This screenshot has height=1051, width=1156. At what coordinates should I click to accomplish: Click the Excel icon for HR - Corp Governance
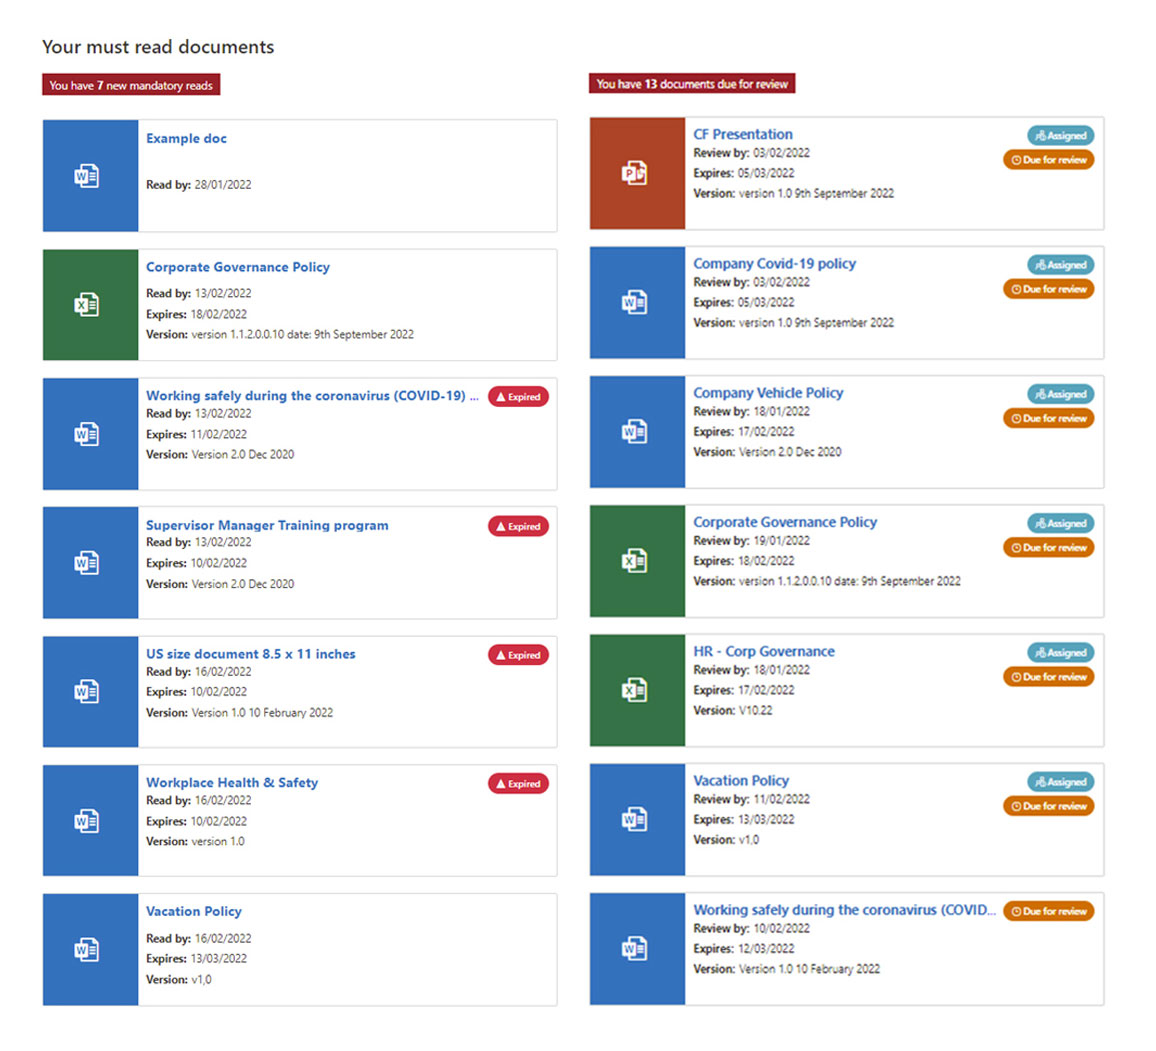[637, 691]
